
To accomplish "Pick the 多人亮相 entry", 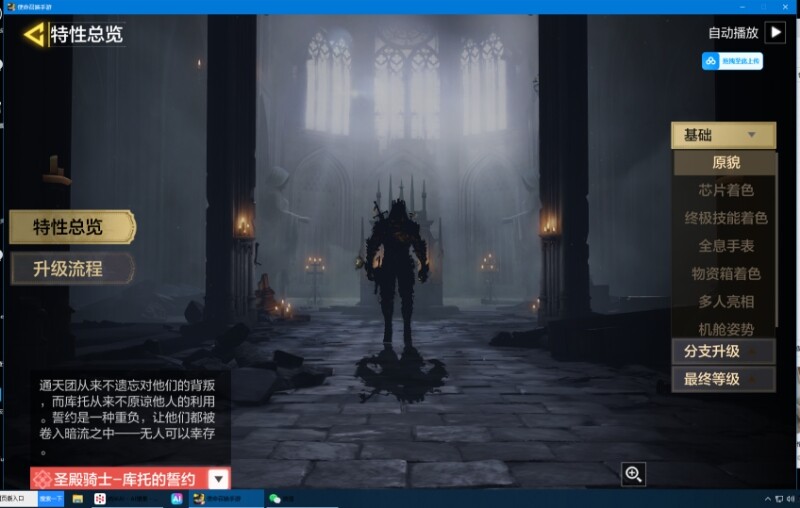I will (726, 301).
